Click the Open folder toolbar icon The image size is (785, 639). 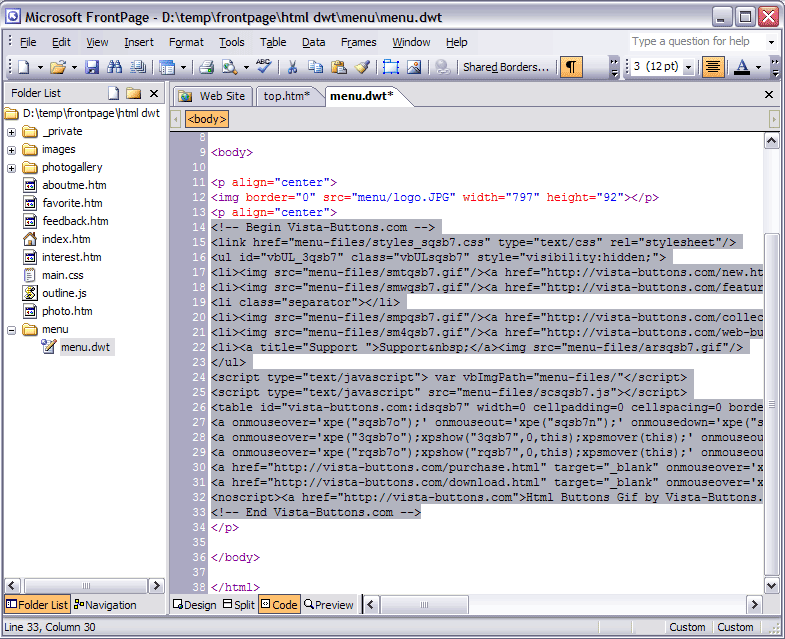click(58, 67)
